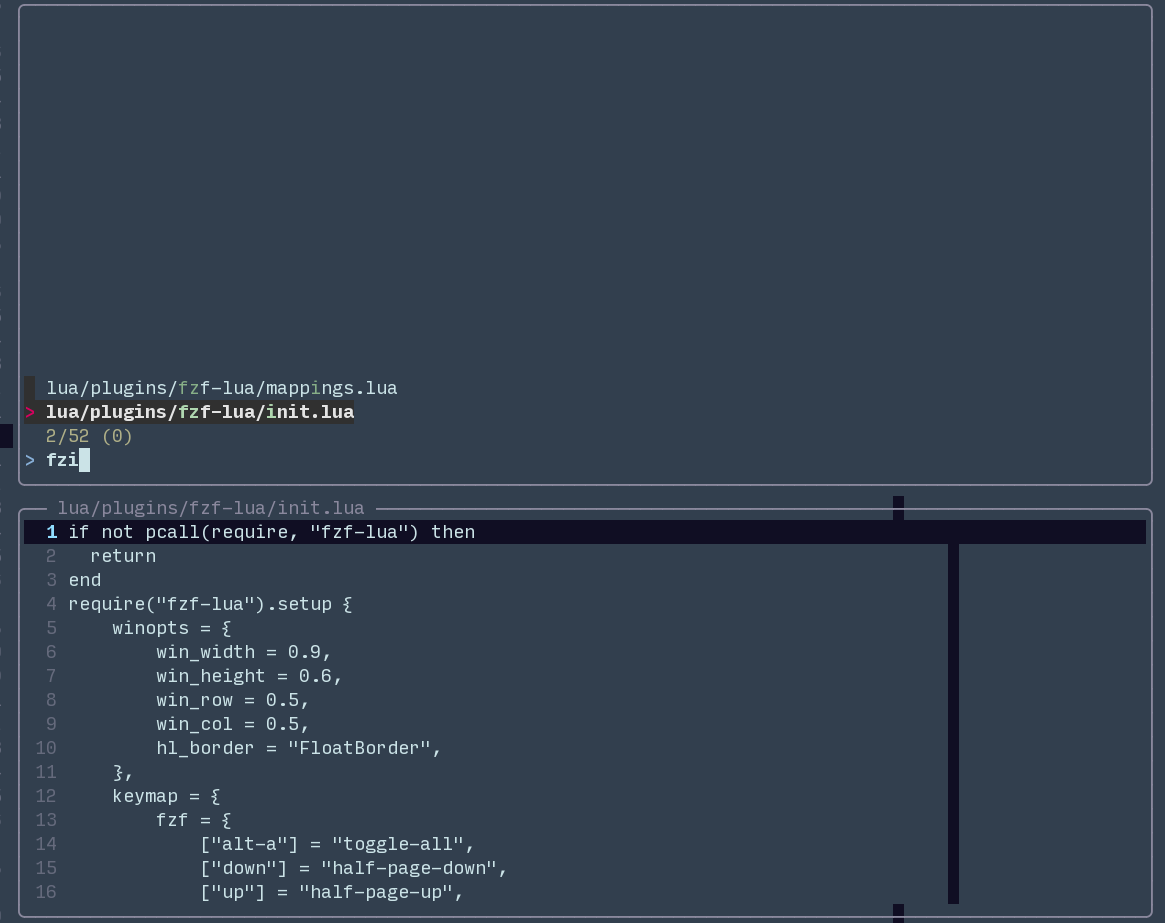
Task: Click the require fzf-lua setup call line
Action: click(x=210, y=604)
